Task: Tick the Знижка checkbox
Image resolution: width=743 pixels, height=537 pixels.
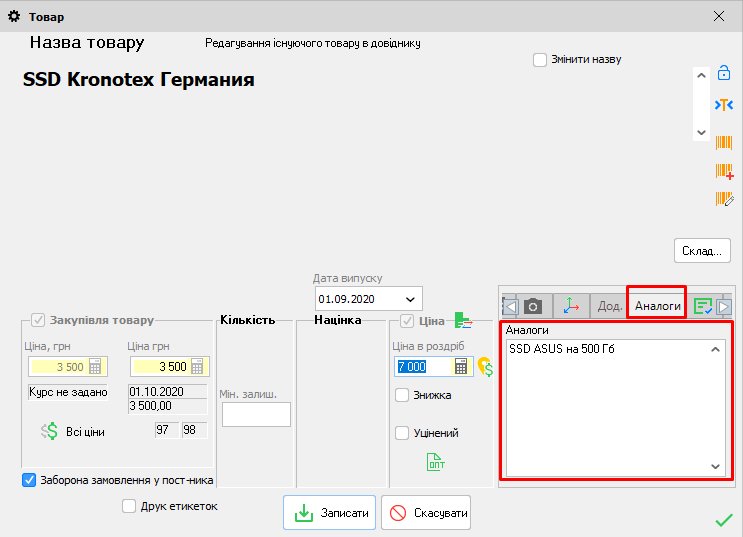Action: (x=402, y=395)
